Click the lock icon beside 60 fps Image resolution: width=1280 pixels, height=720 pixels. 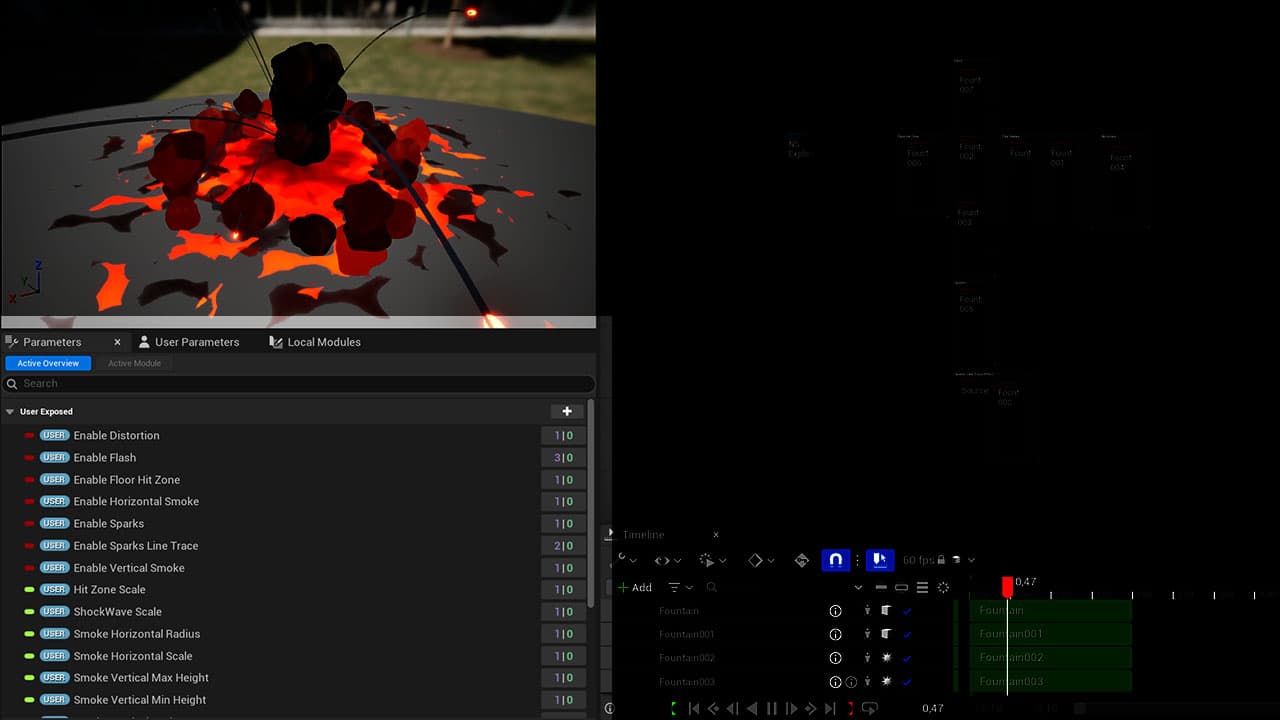pyautogui.click(x=941, y=560)
